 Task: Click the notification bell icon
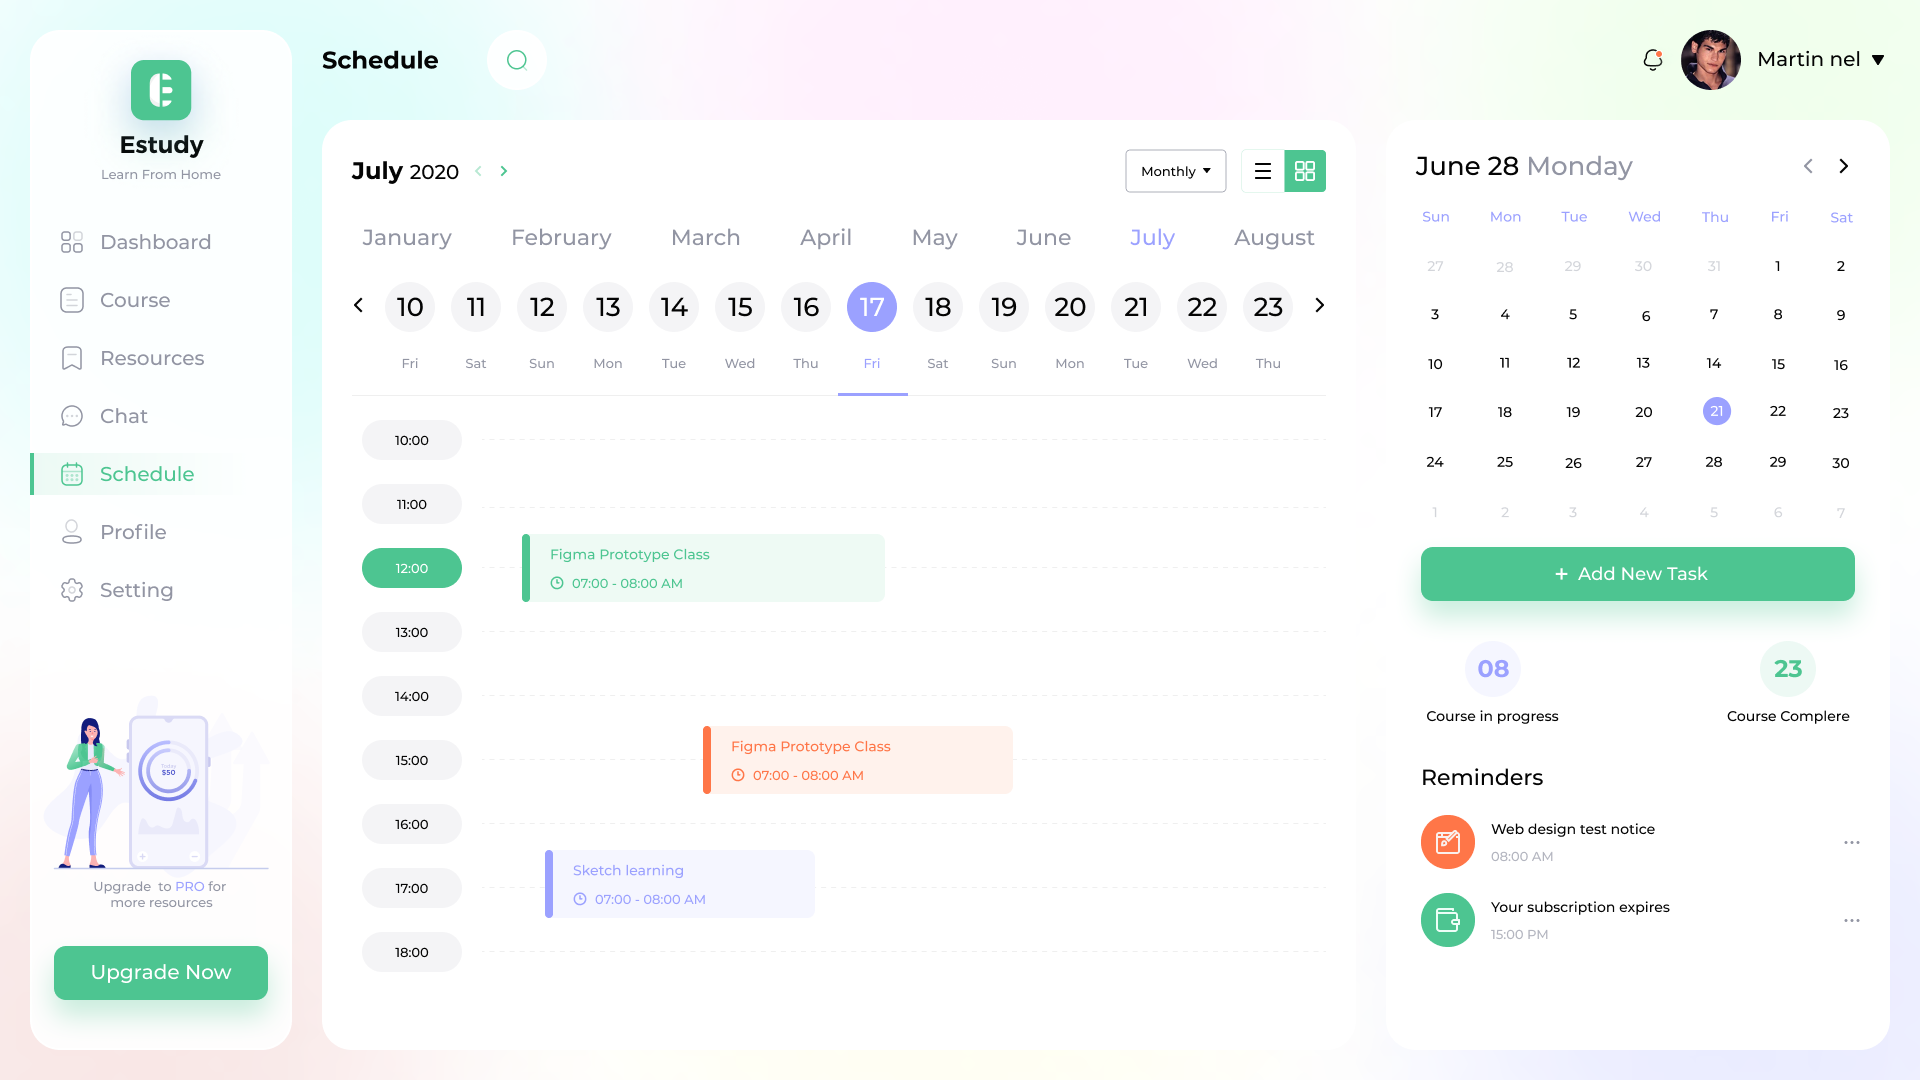pos(1652,60)
